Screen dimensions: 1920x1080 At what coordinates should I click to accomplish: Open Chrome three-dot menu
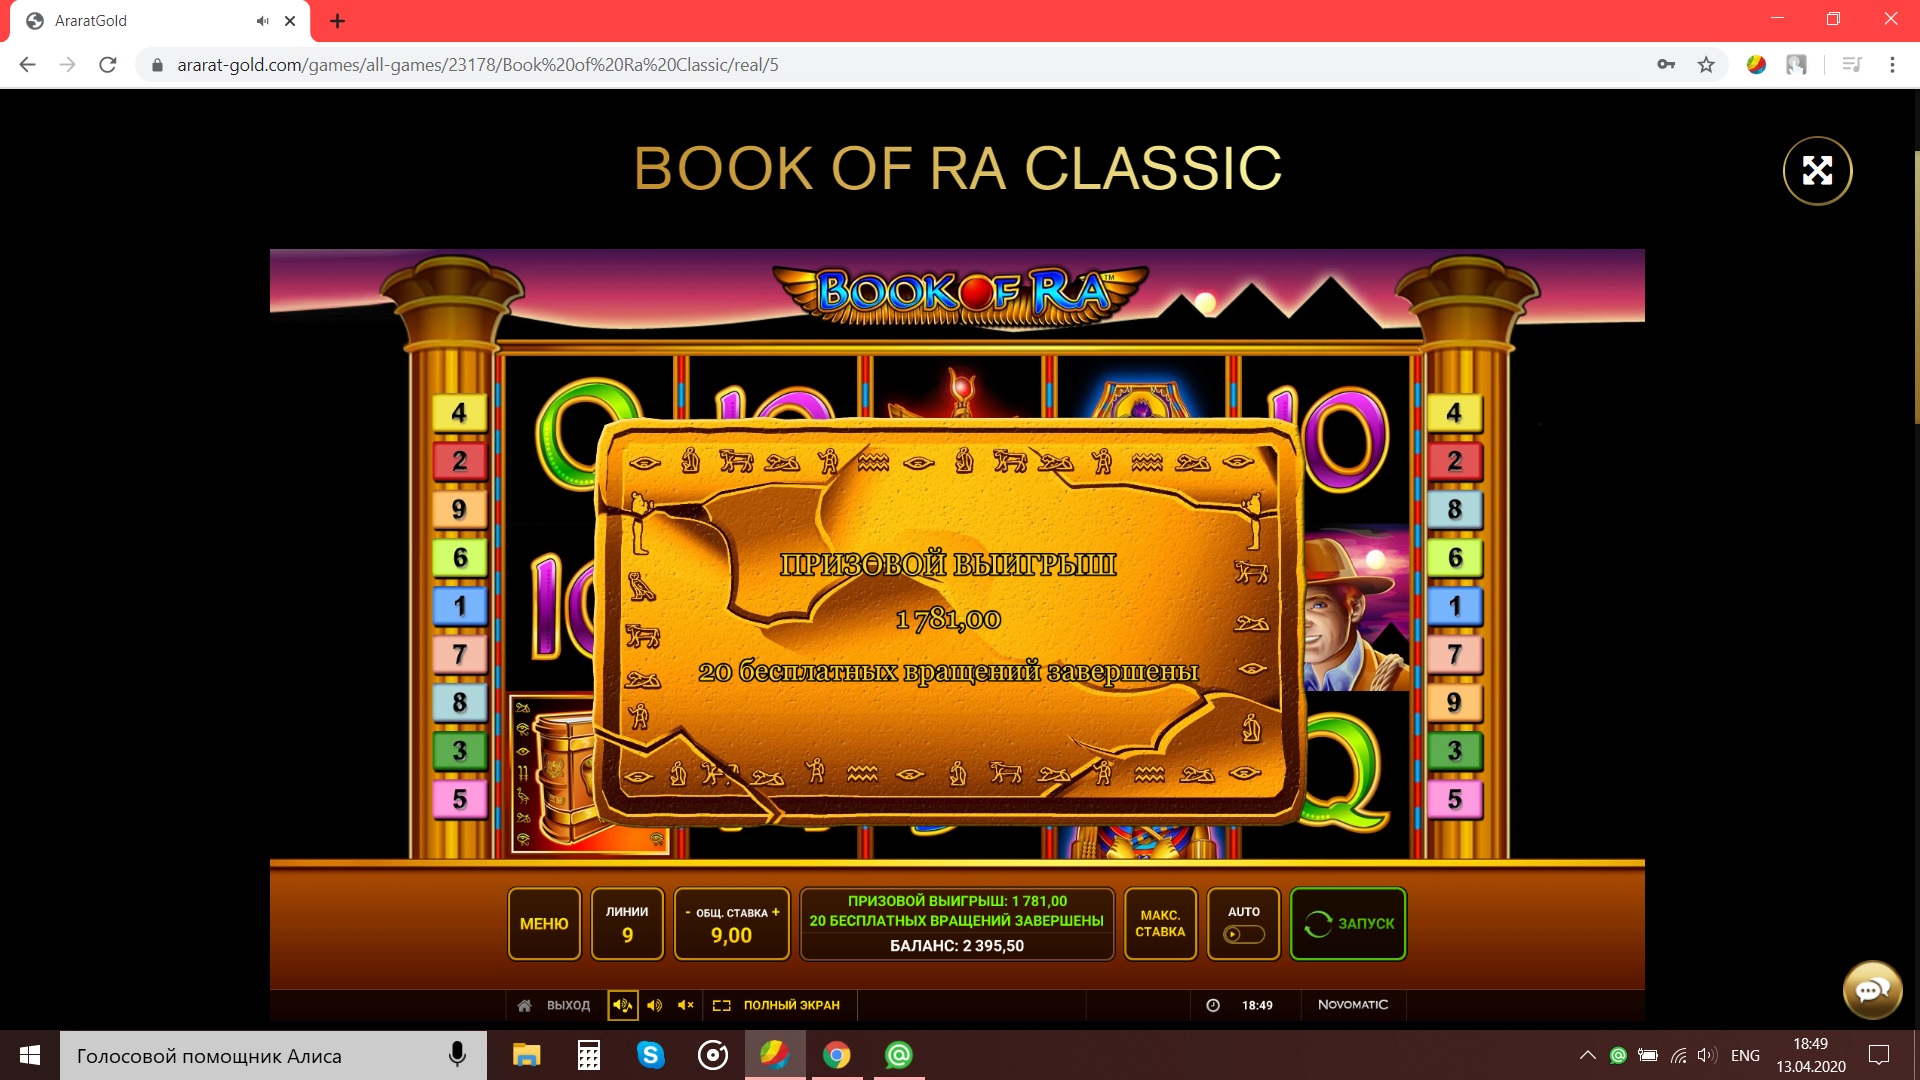1892,65
